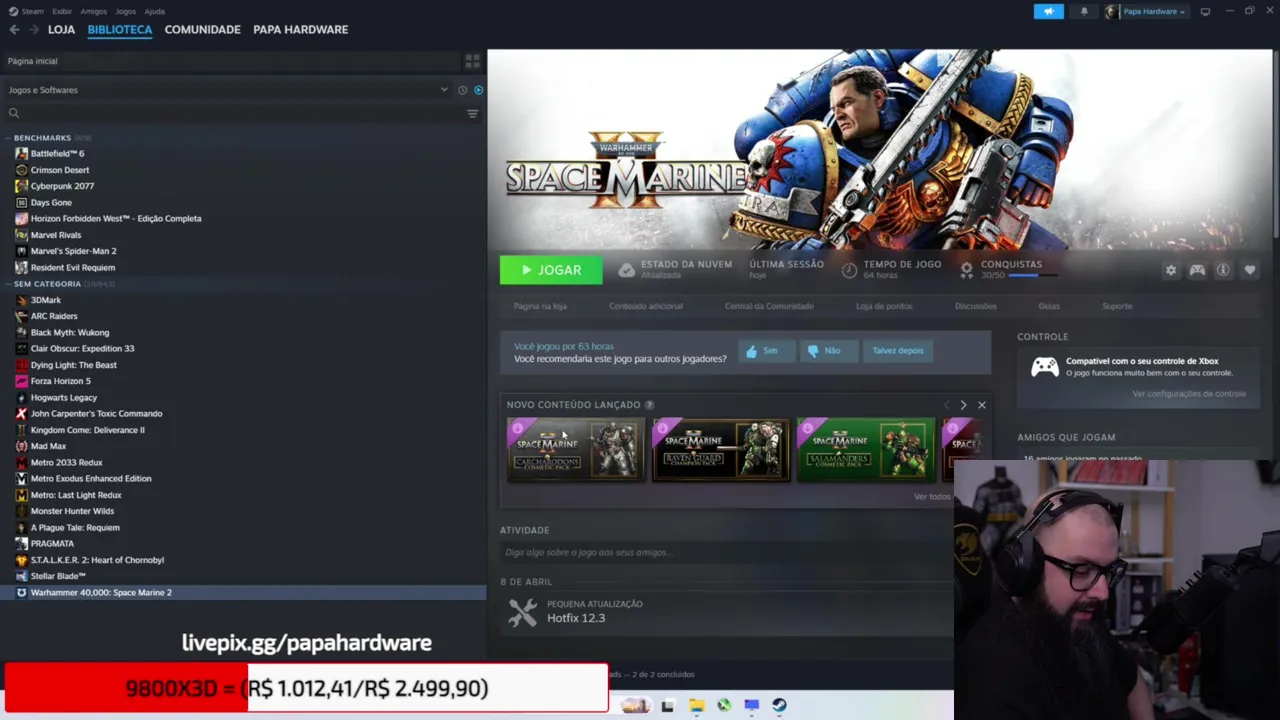
Task: Open the PAPA HARDWARE profile tab
Action: (x=300, y=30)
